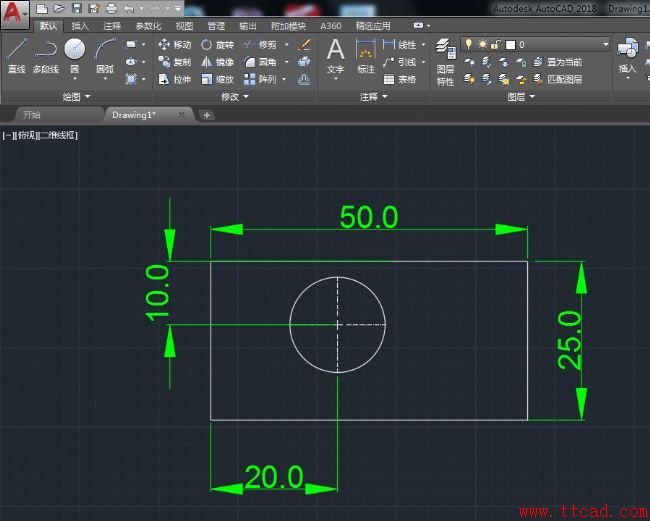Click the Explode tool icon
650x521 pixels.
pyautogui.click(x=304, y=62)
